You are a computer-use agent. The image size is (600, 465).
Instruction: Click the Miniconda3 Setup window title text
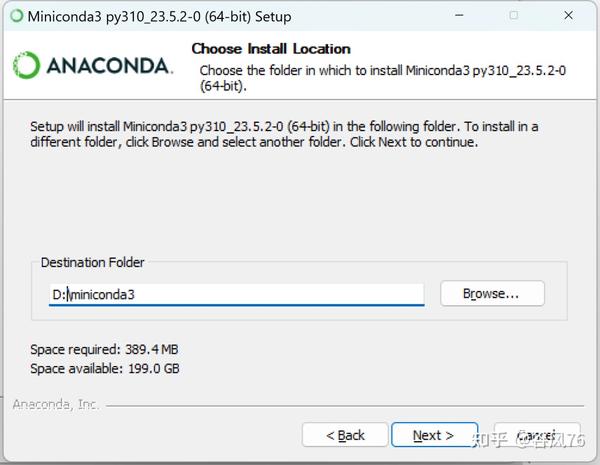[160, 17]
